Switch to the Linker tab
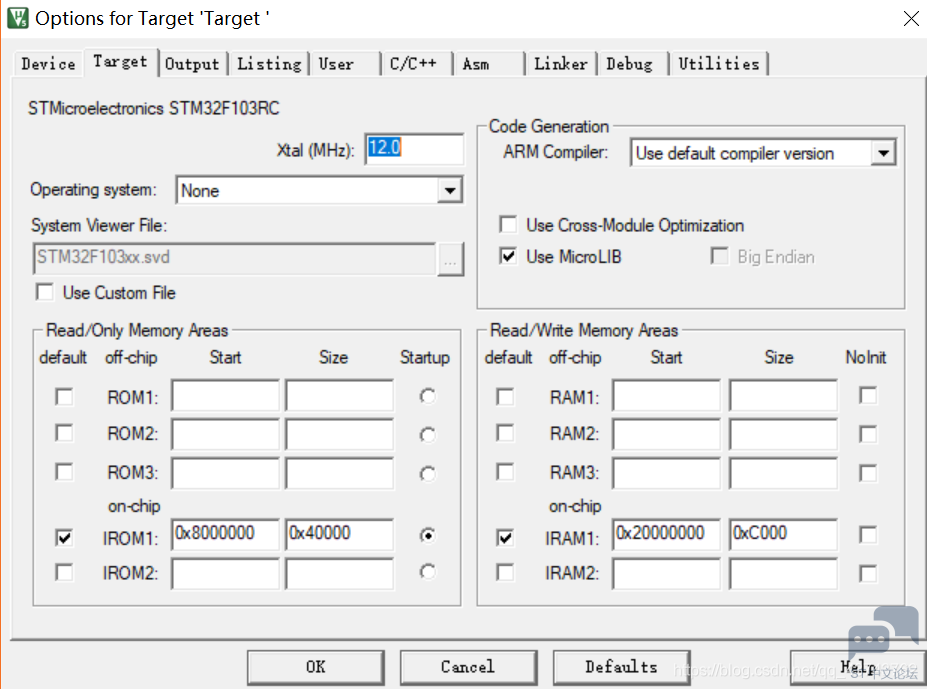Viewport: 927px width, 689px height. click(x=561, y=64)
